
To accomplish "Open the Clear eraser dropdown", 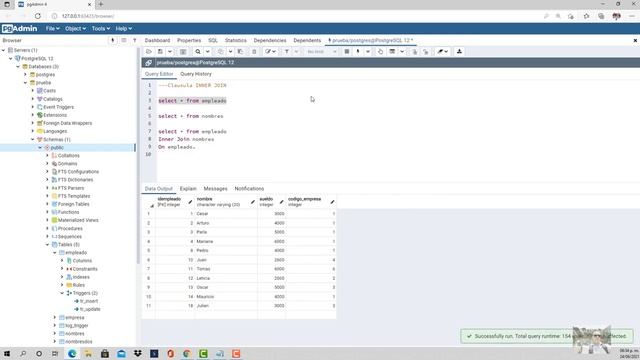I will (x=442, y=51).
